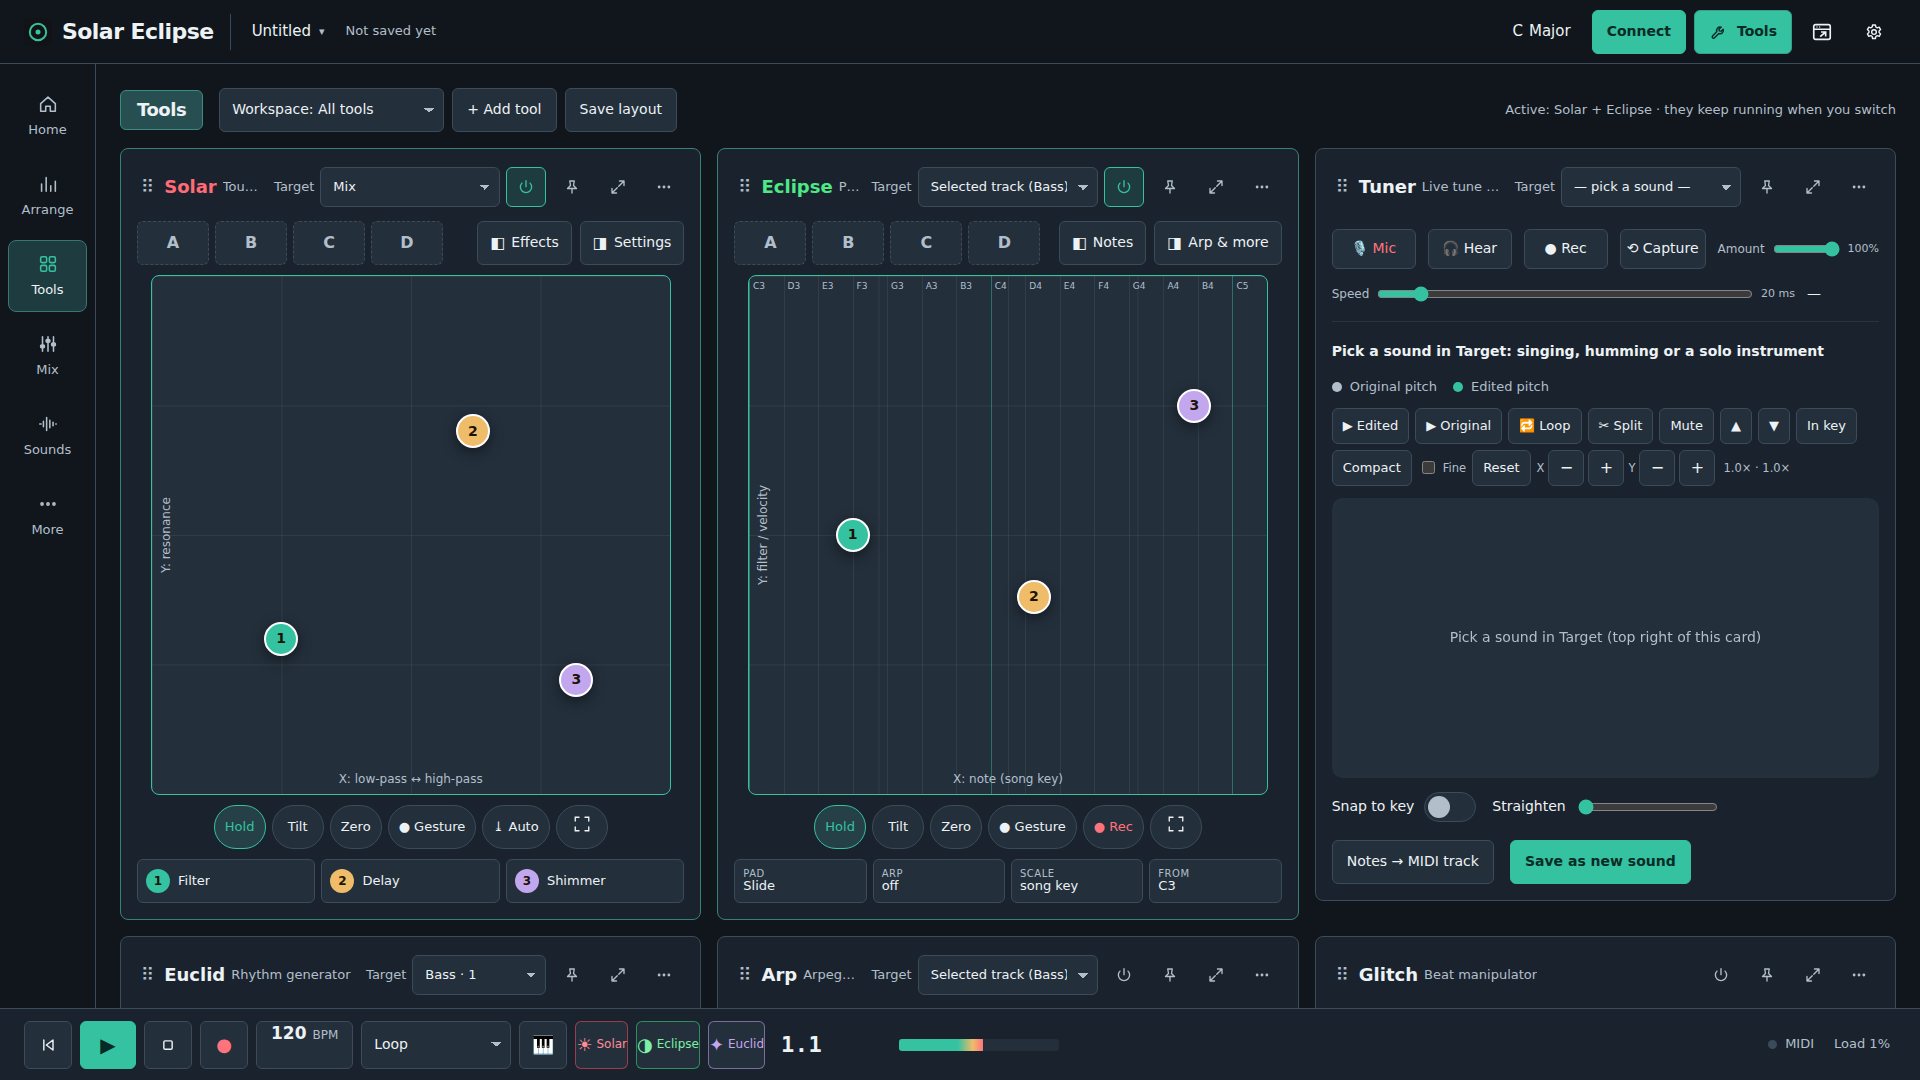Screen dimensions: 1920x1080
Task: Click the Capture button in Tuner
Action: (x=1663, y=249)
